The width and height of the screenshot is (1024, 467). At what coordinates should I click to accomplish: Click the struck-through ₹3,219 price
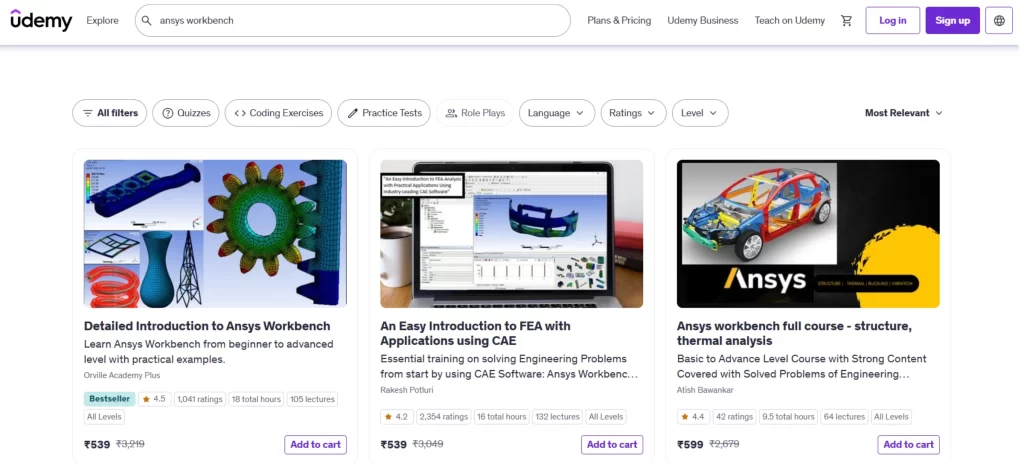130,444
